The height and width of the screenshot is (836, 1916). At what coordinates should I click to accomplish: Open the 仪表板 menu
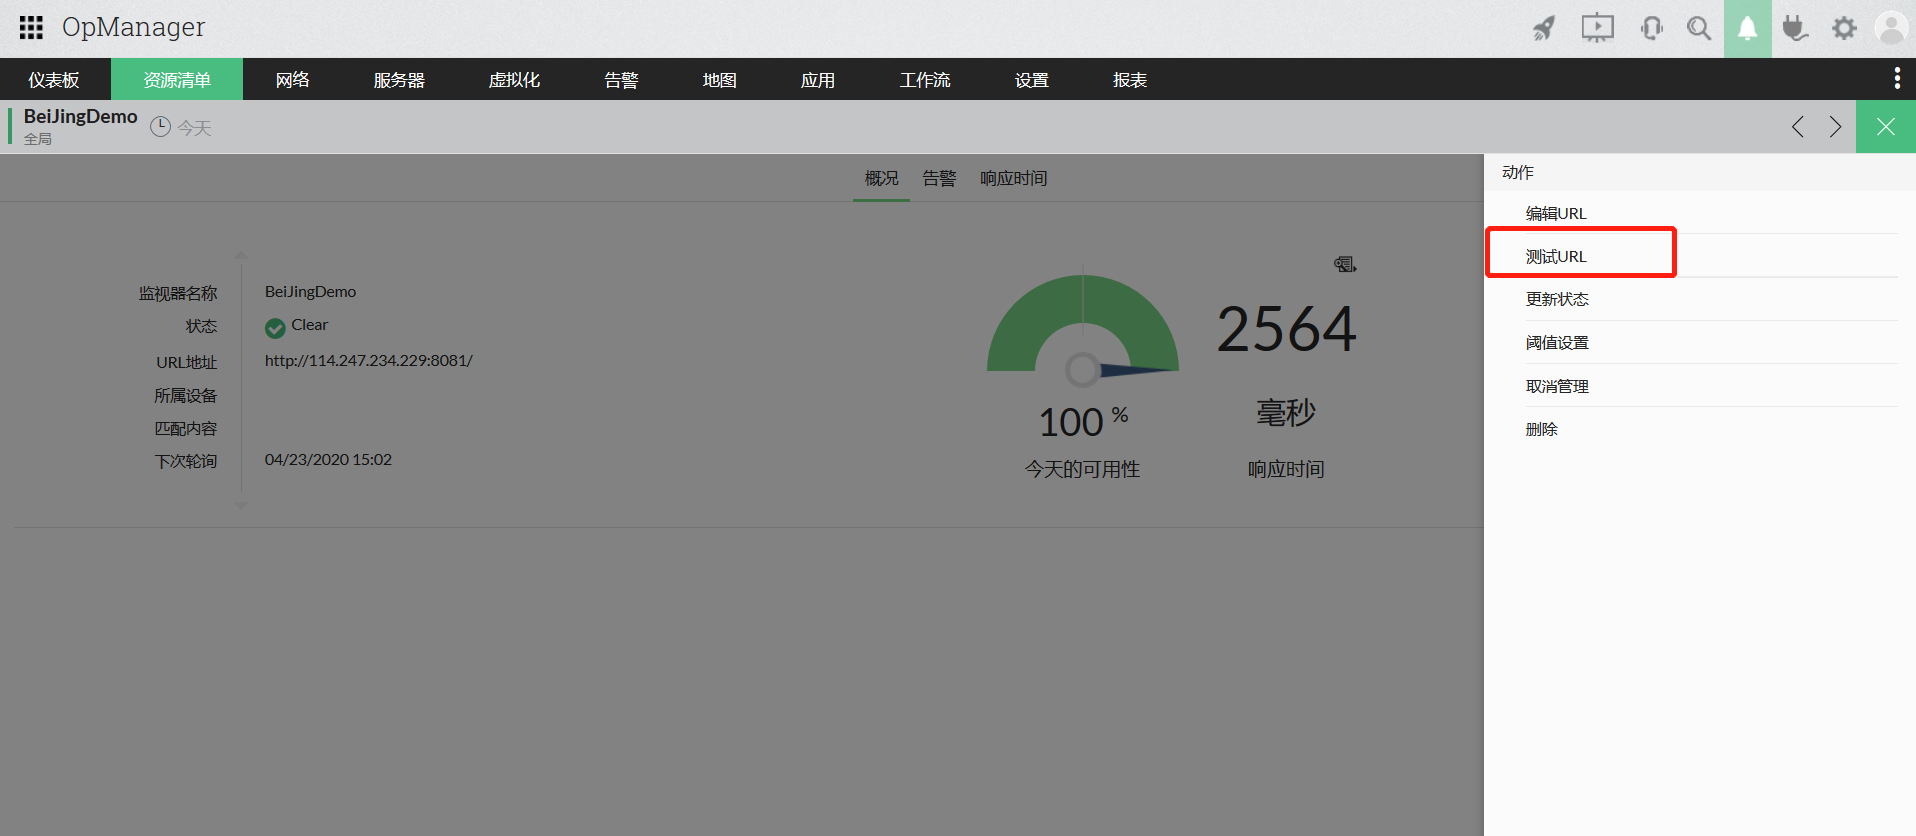[x=54, y=80]
